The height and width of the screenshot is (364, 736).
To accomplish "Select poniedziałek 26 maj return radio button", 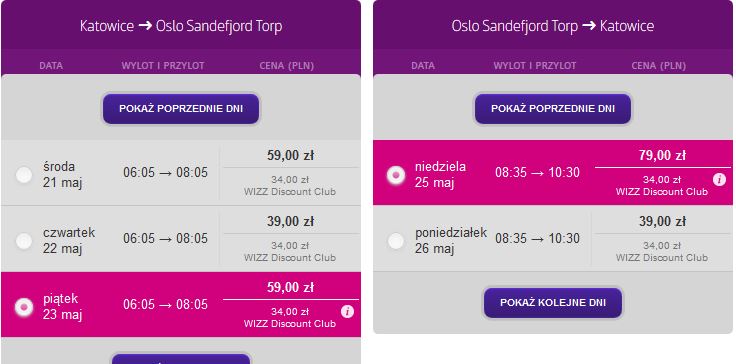I will click(x=396, y=240).
